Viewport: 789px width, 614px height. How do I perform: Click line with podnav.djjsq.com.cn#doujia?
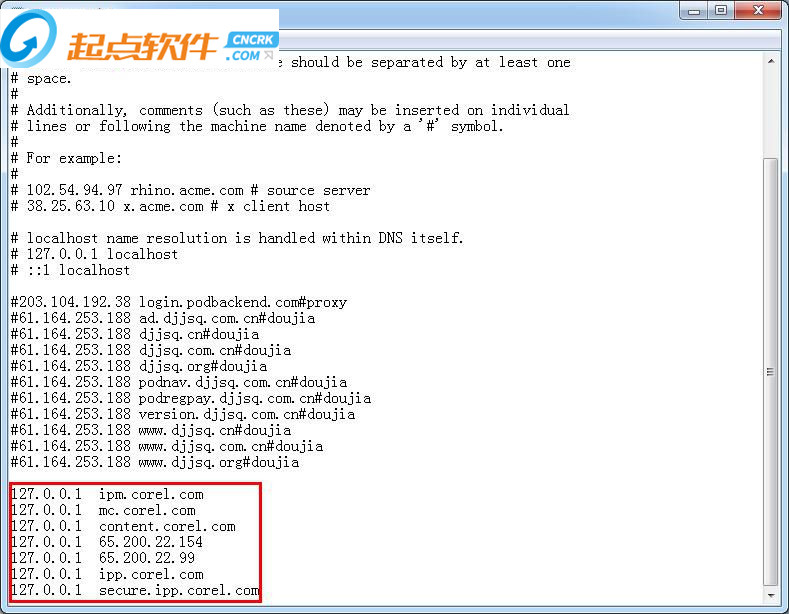[179, 382]
